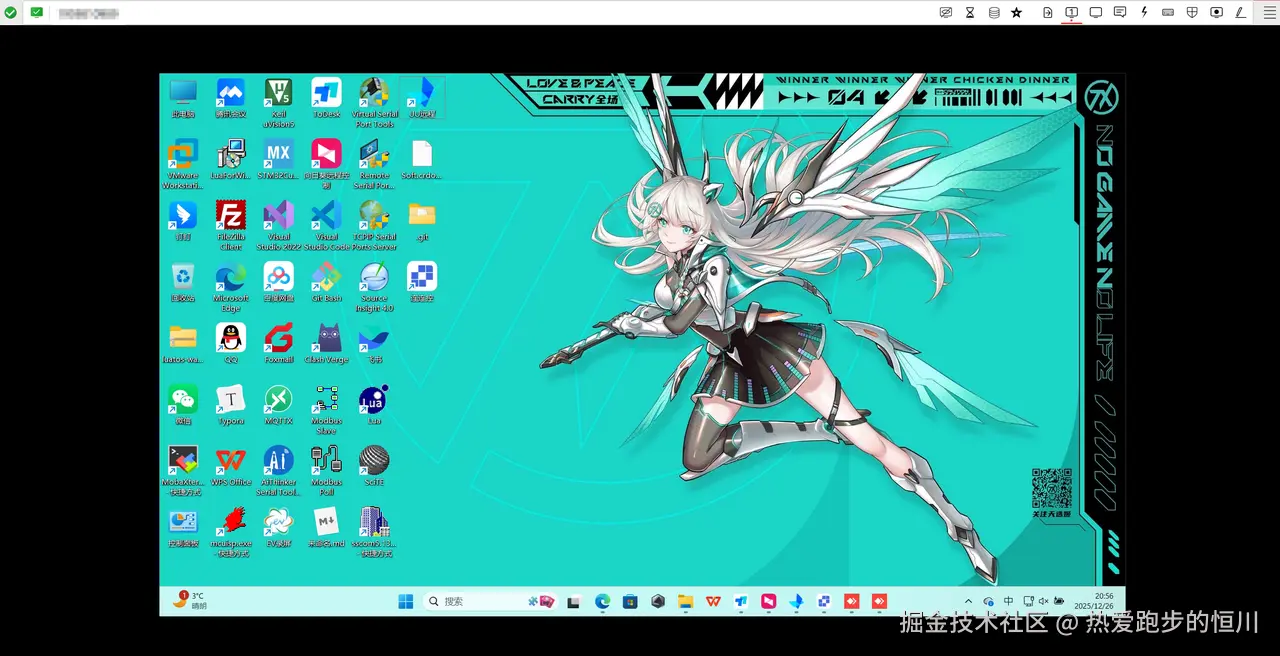Open File Explorer from the taskbar
This screenshot has width=1280, height=656.
pos(685,601)
